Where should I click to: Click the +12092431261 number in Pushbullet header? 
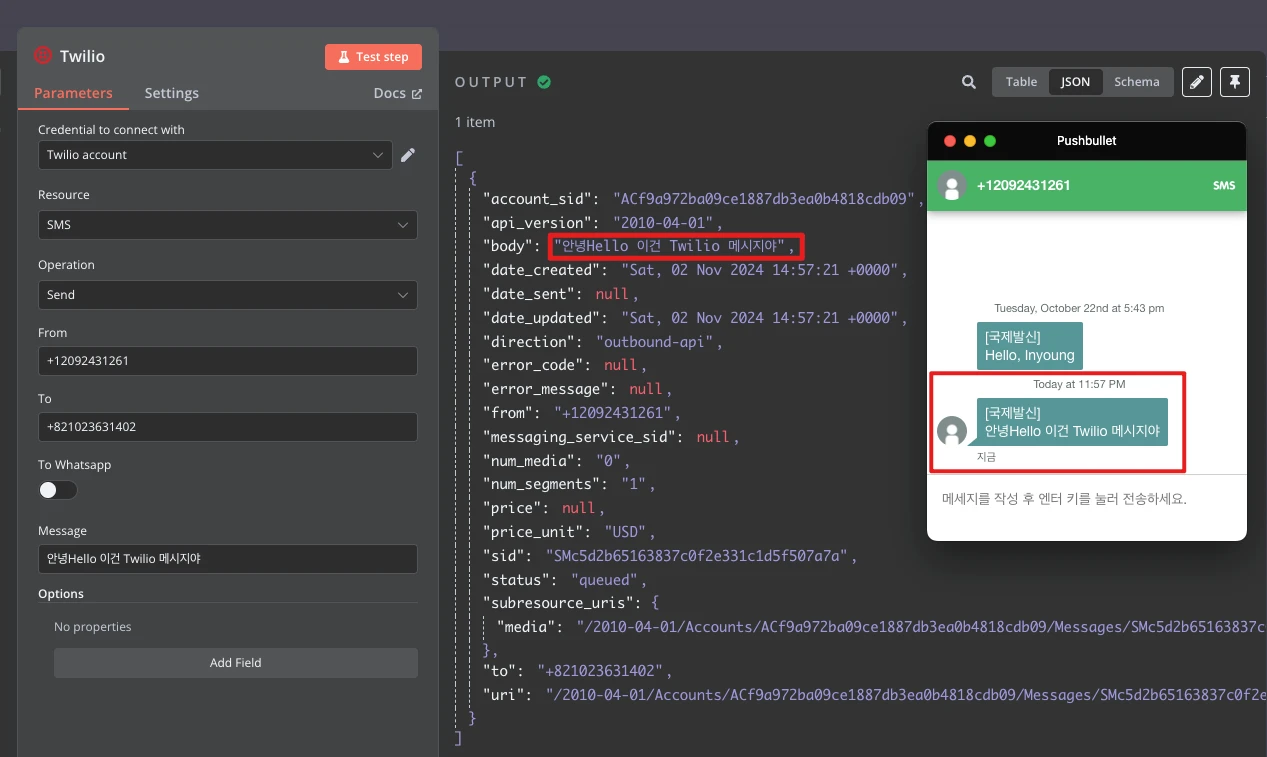pyautogui.click(x=1023, y=186)
